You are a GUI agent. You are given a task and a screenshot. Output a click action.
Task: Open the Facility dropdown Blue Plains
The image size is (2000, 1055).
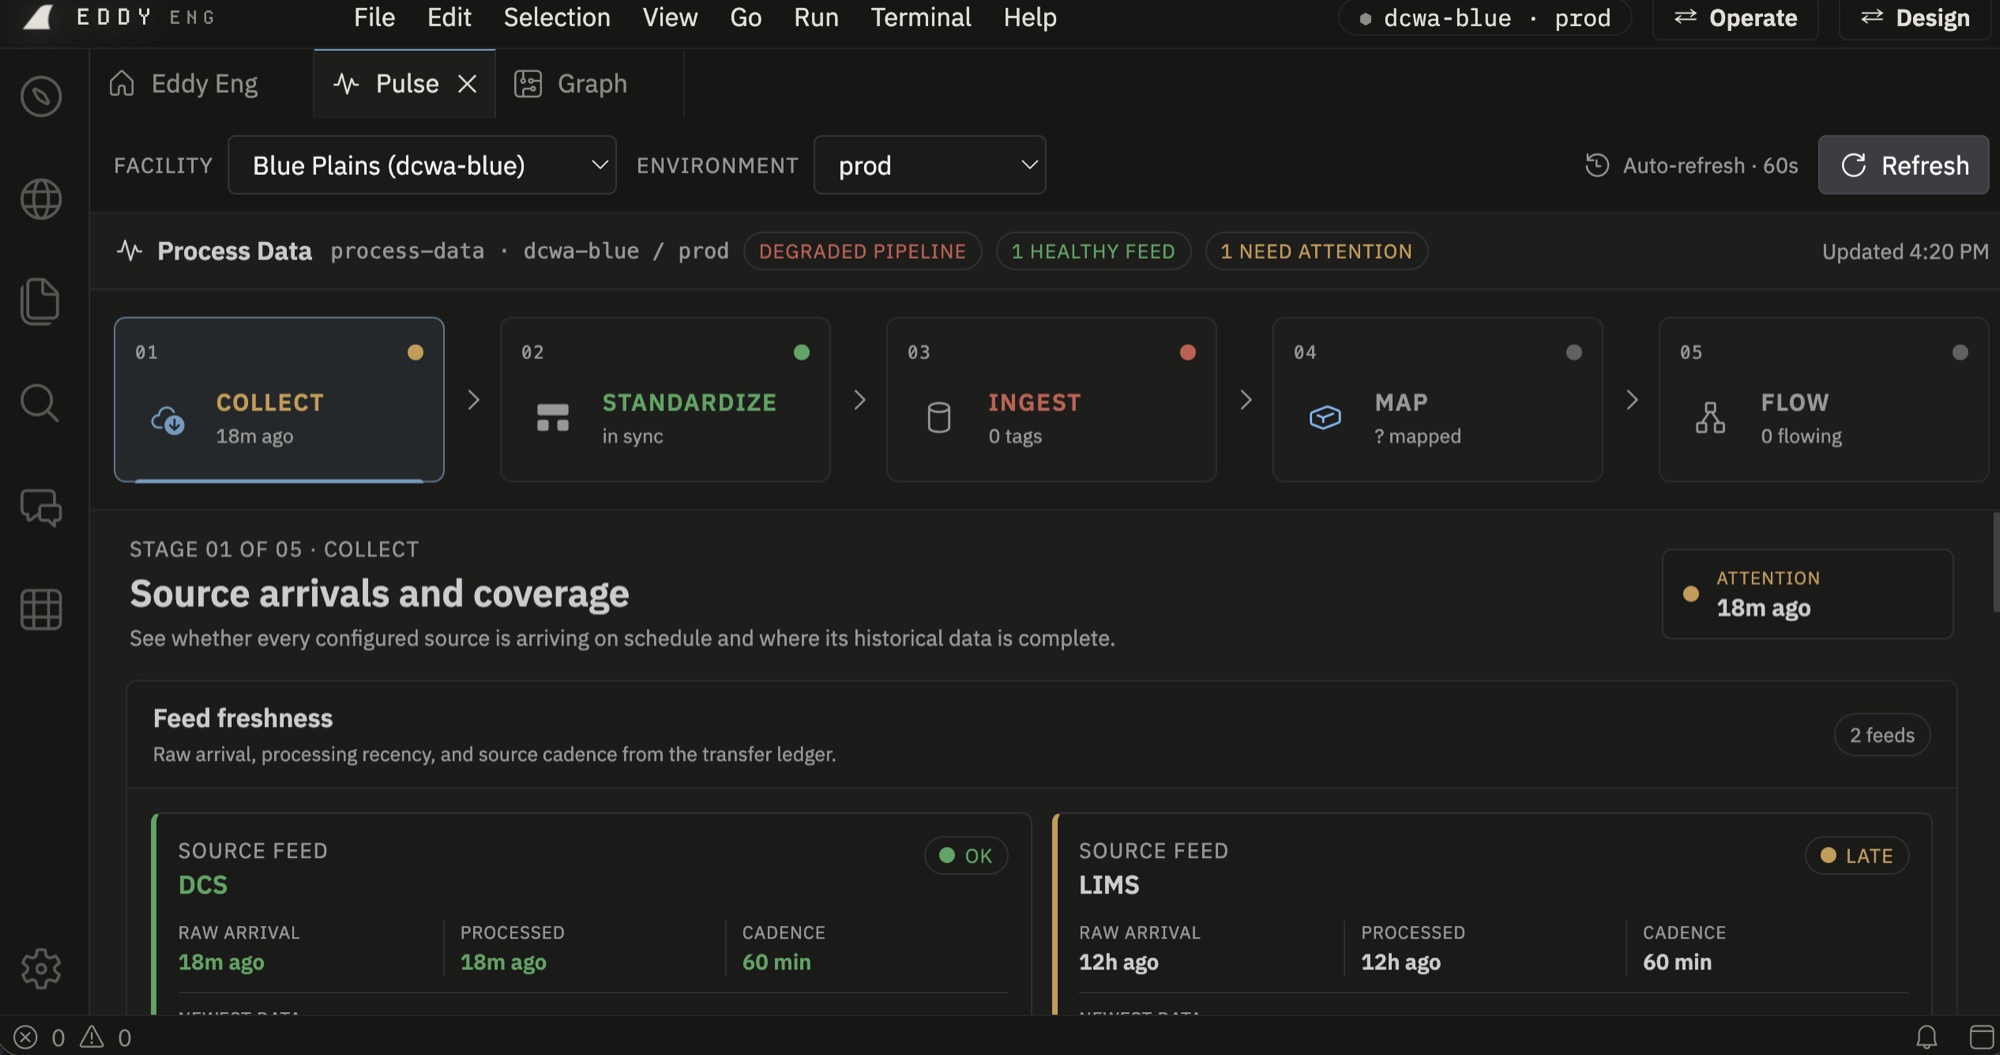(x=422, y=165)
